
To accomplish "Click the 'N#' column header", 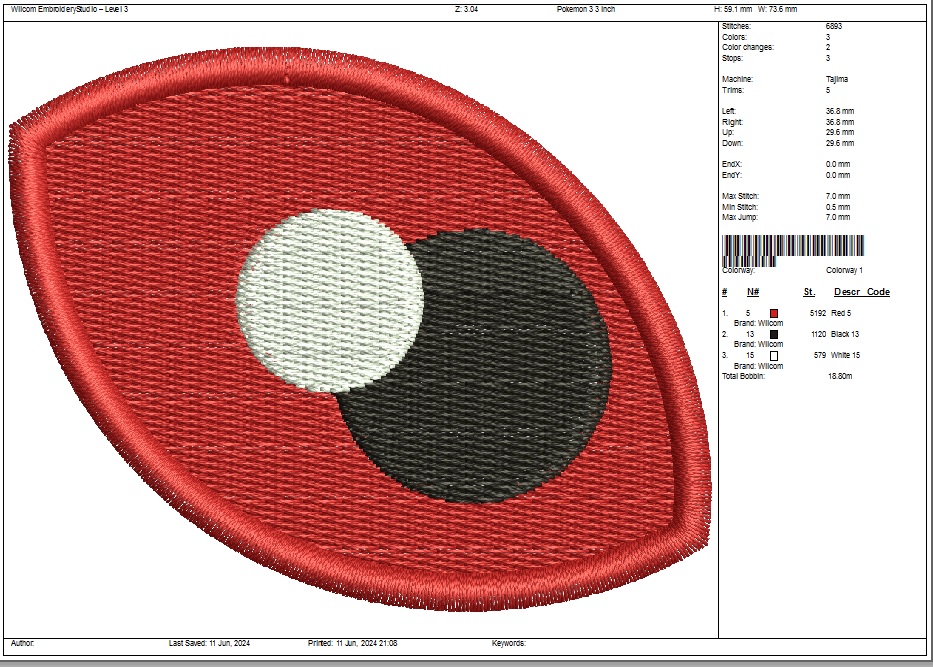I will [753, 292].
